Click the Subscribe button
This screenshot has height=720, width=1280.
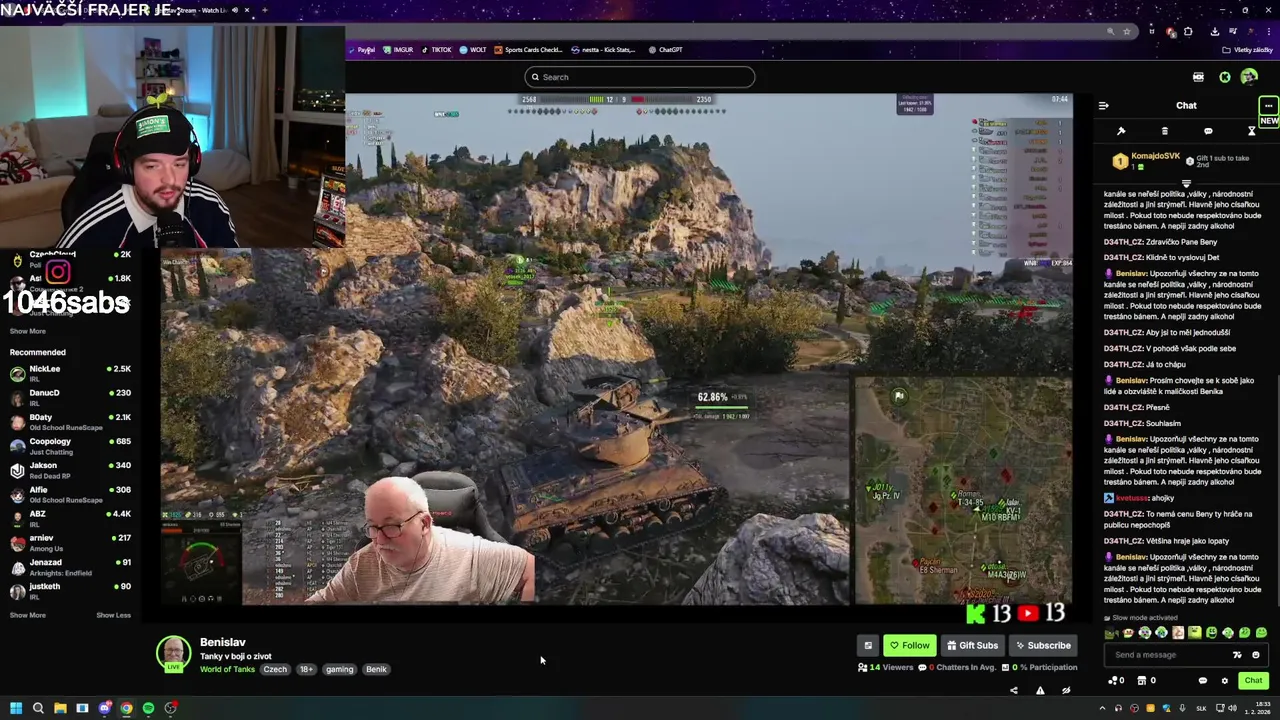click(1042, 645)
